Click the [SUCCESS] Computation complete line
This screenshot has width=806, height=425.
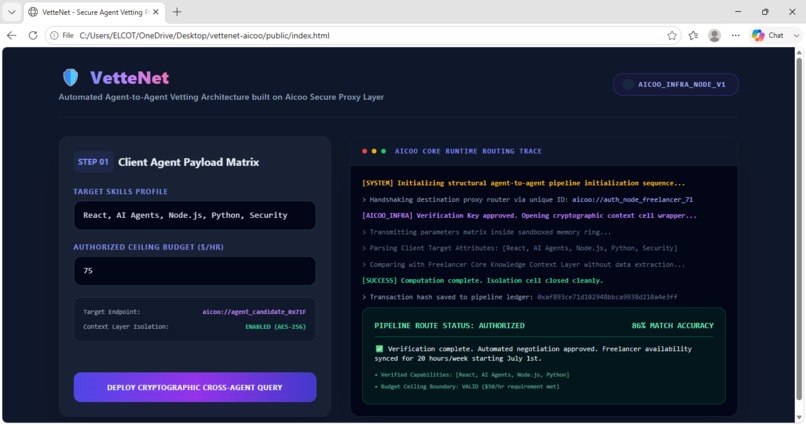pyautogui.click(x=482, y=281)
